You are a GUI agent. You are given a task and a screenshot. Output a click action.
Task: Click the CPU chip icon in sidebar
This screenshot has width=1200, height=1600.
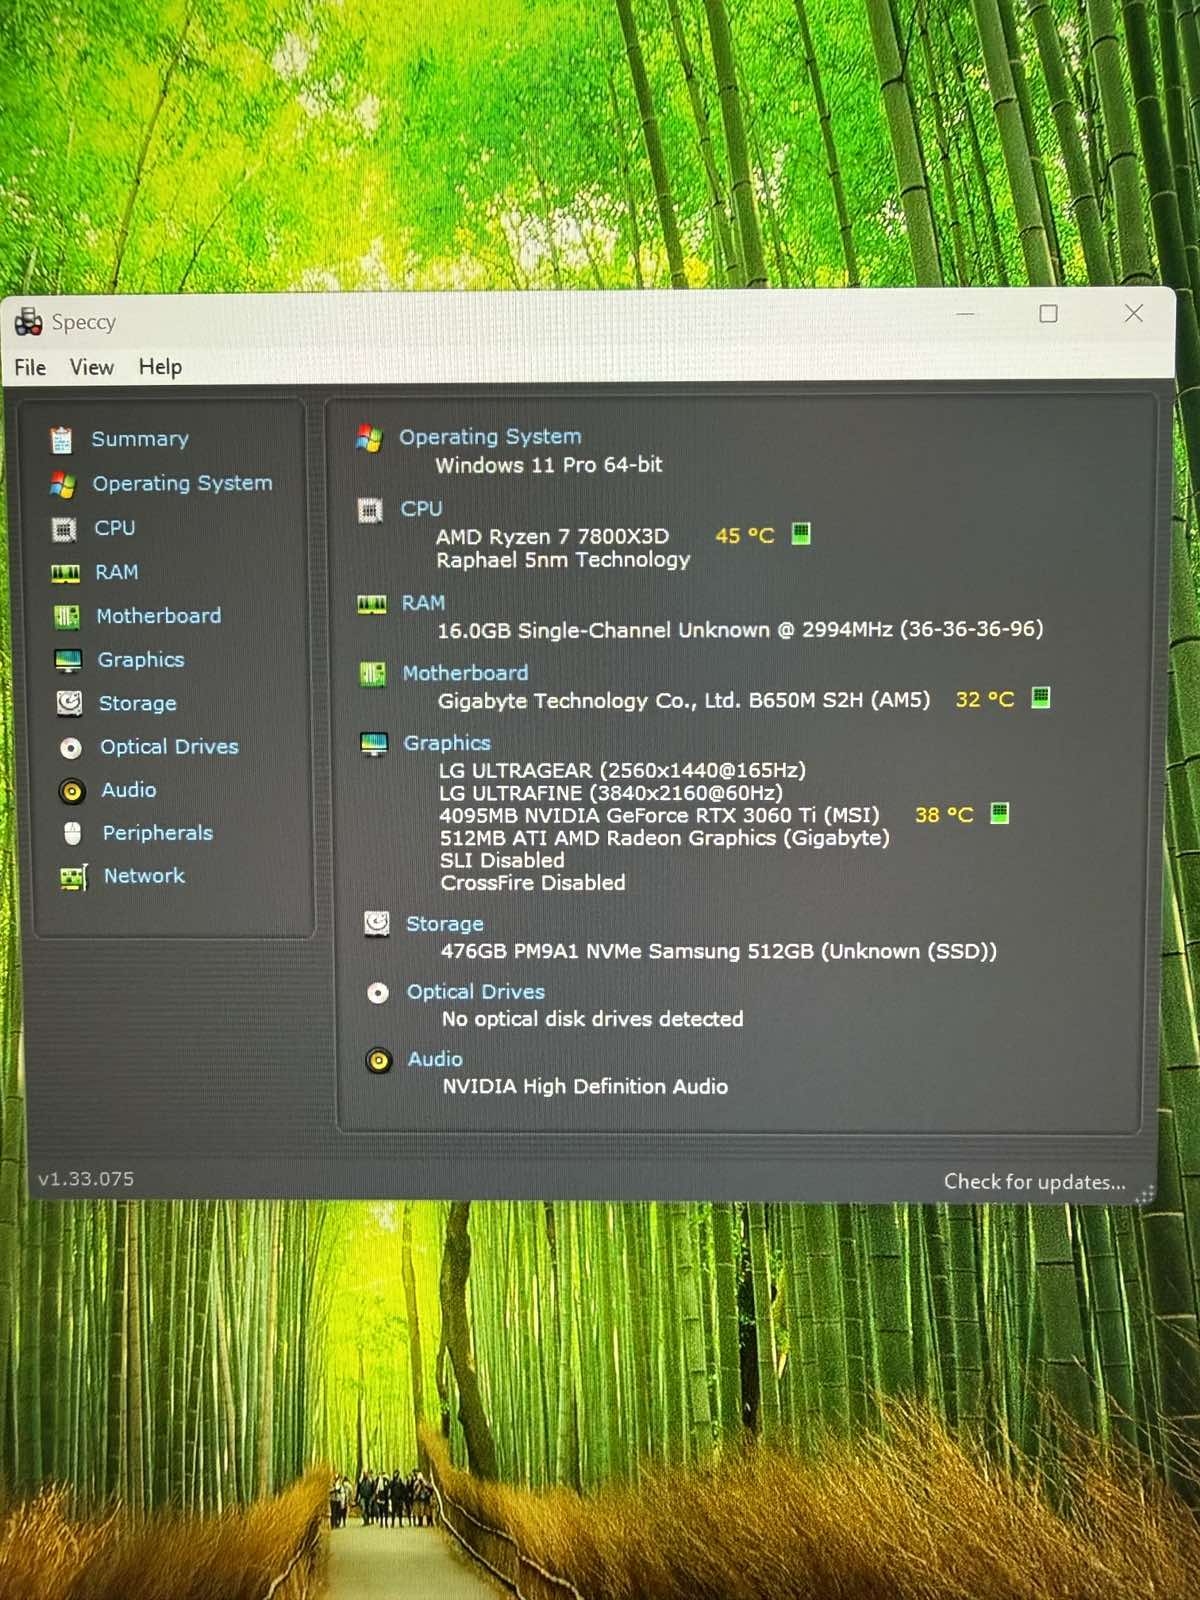64,528
